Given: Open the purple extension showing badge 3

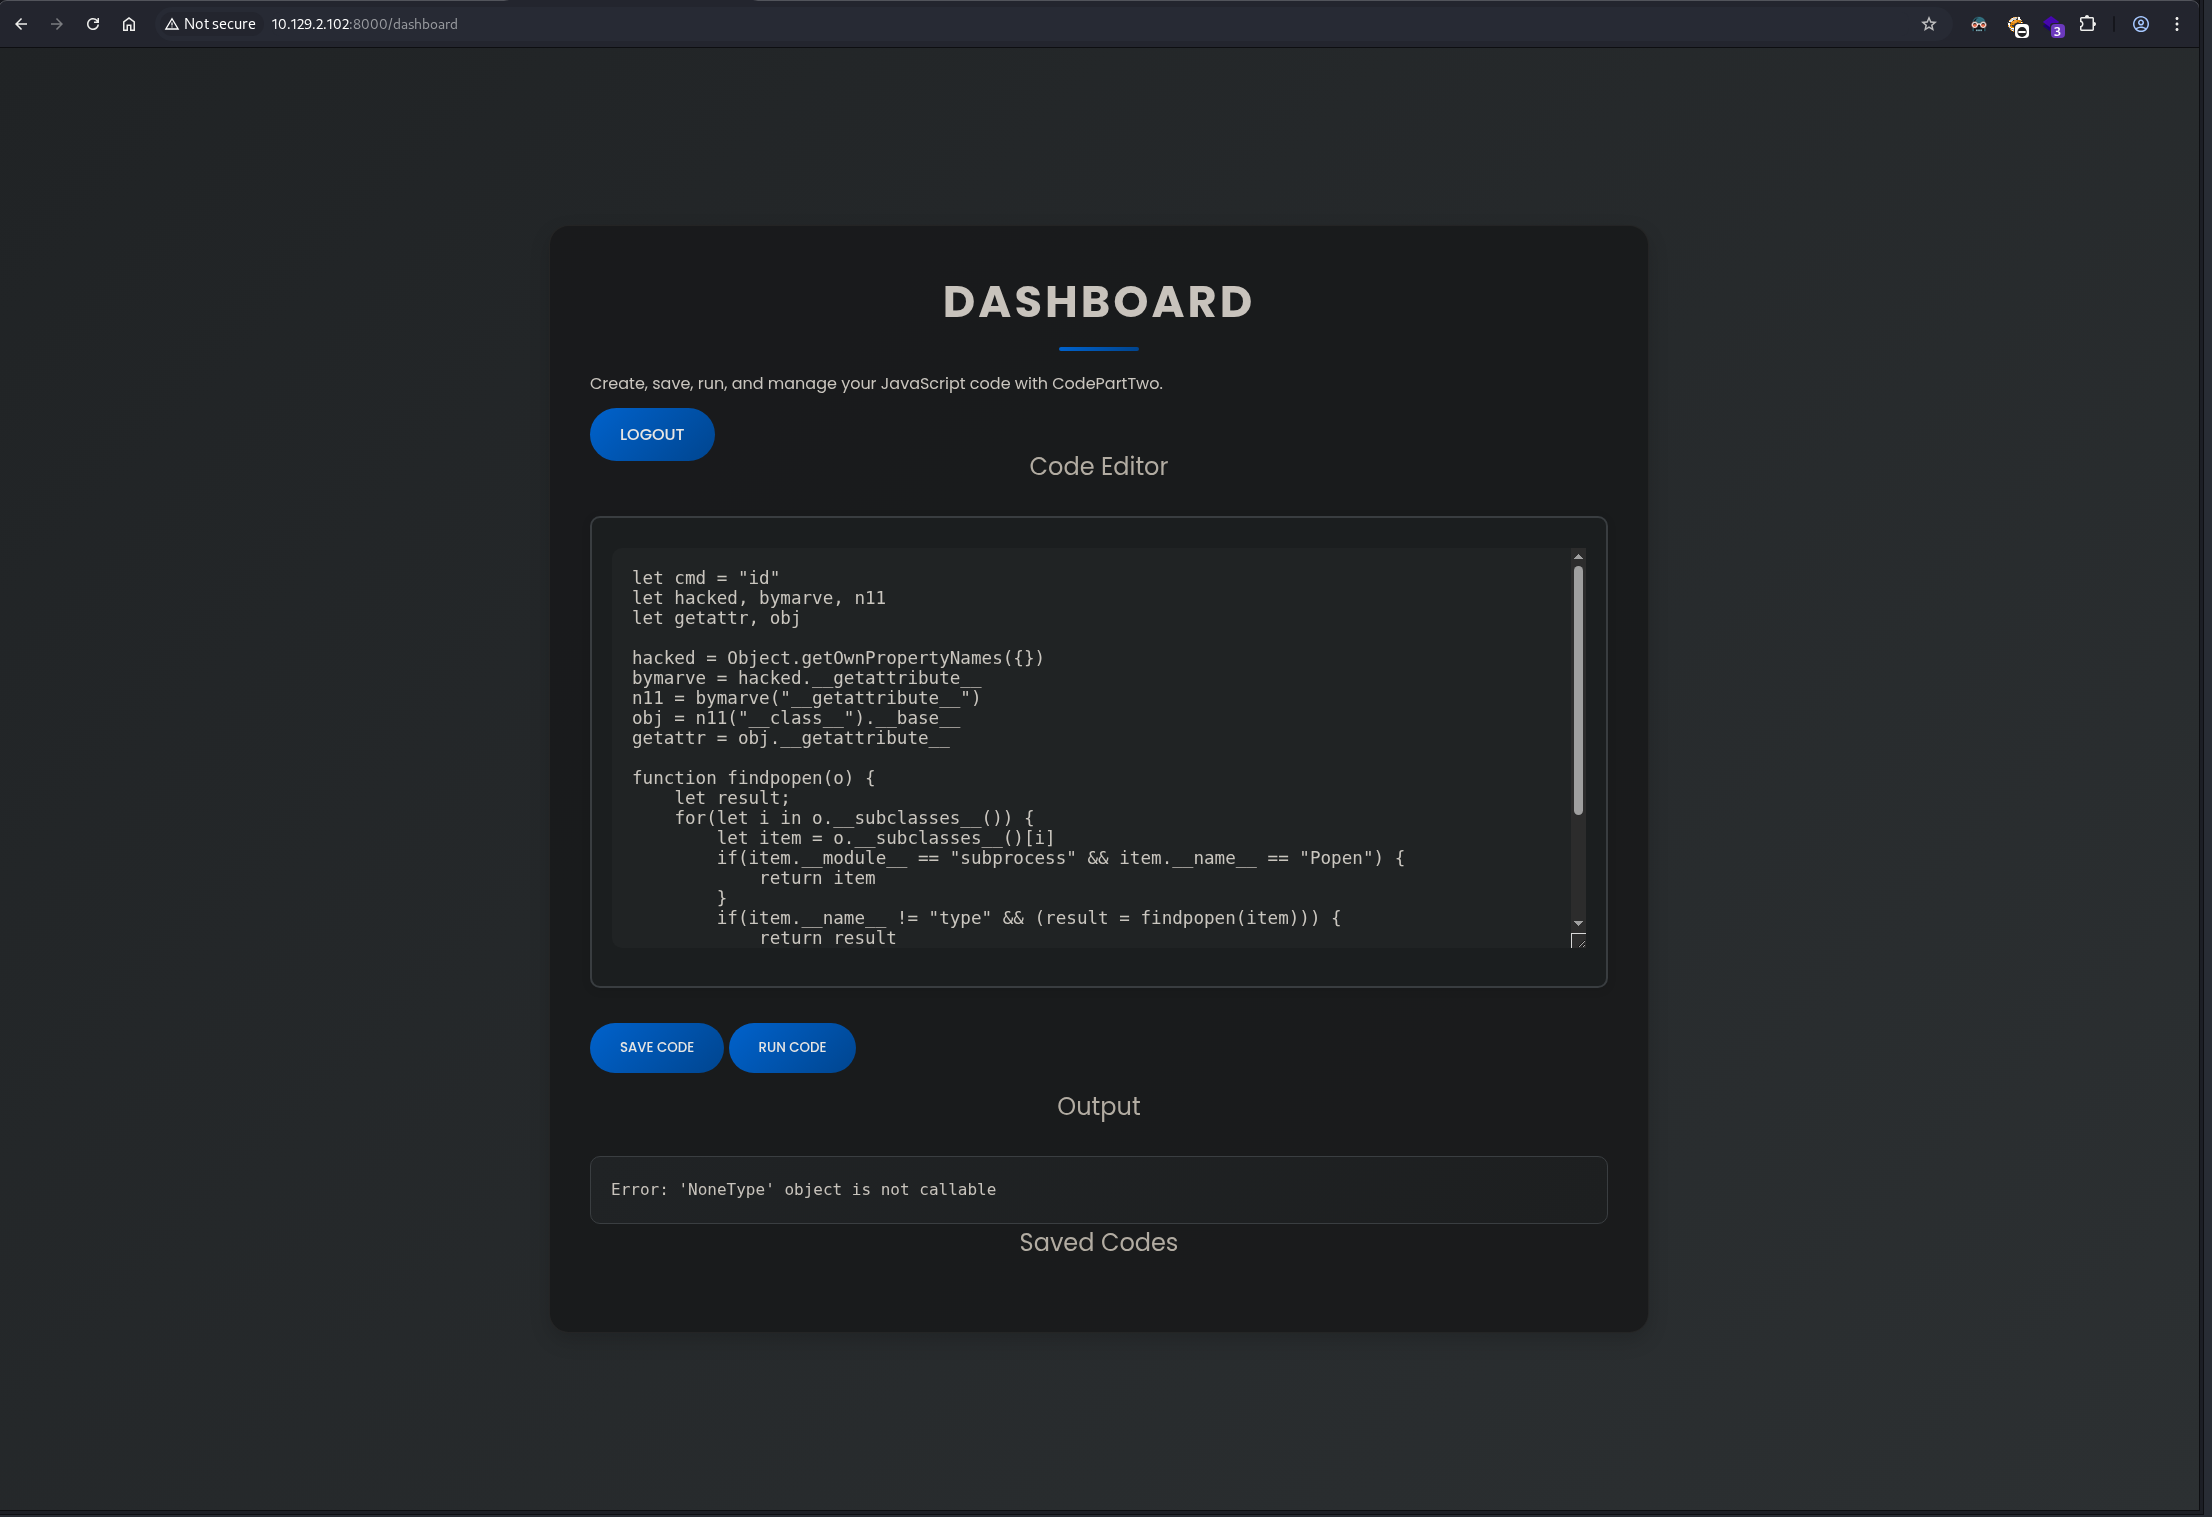Looking at the screenshot, I should coord(2053,27).
